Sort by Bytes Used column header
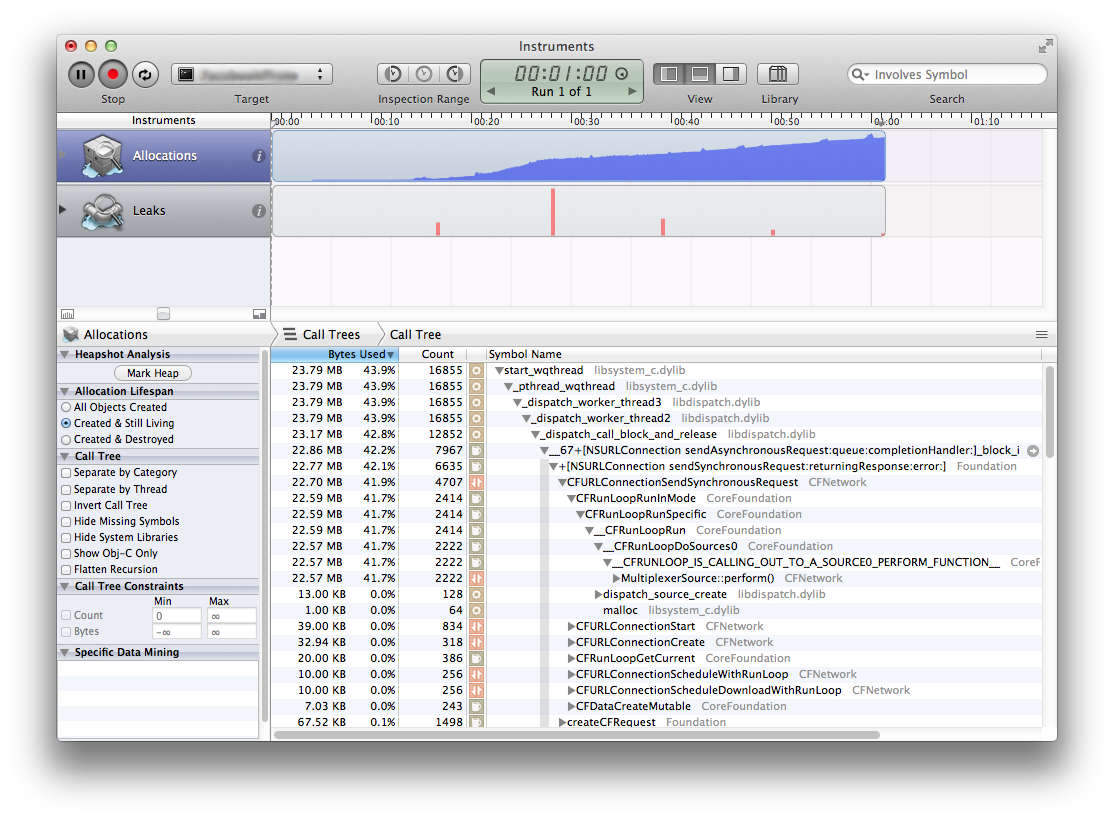The height and width of the screenshot is (820, 1114). [x=335, y=354]
